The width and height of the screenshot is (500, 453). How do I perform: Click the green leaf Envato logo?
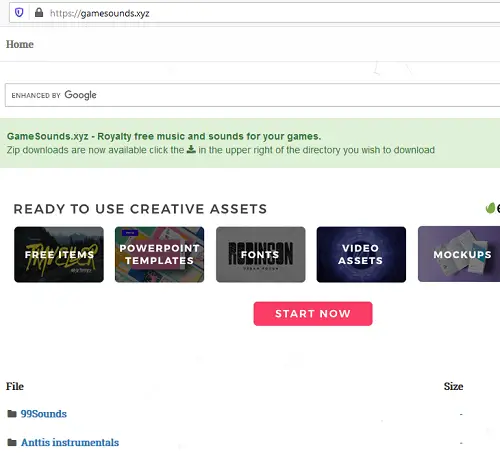click(490, 208)
